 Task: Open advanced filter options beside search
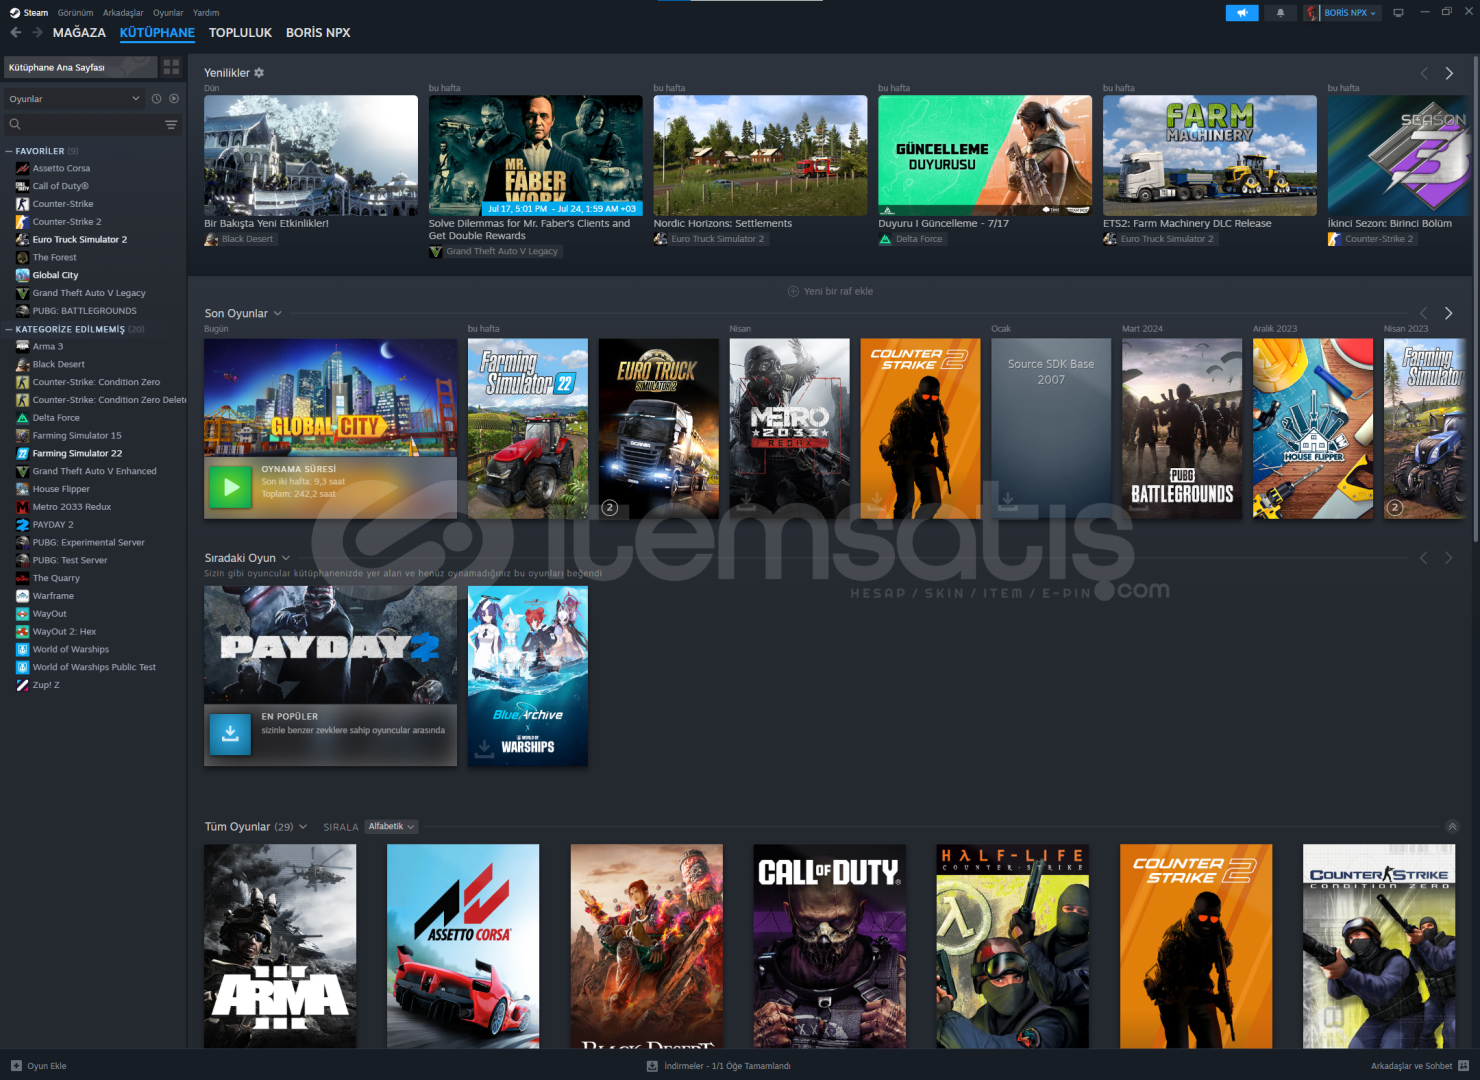click(x=171, y=125)
